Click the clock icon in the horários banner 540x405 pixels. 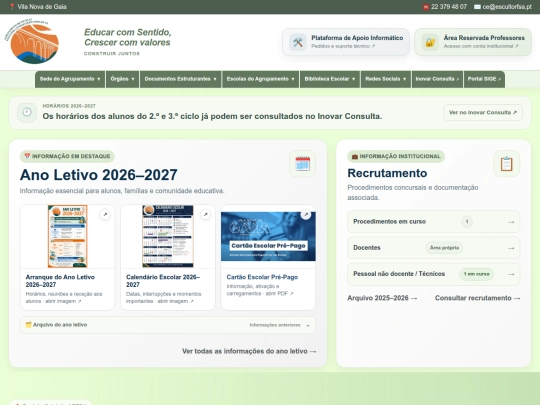click(x=27, y=112)
